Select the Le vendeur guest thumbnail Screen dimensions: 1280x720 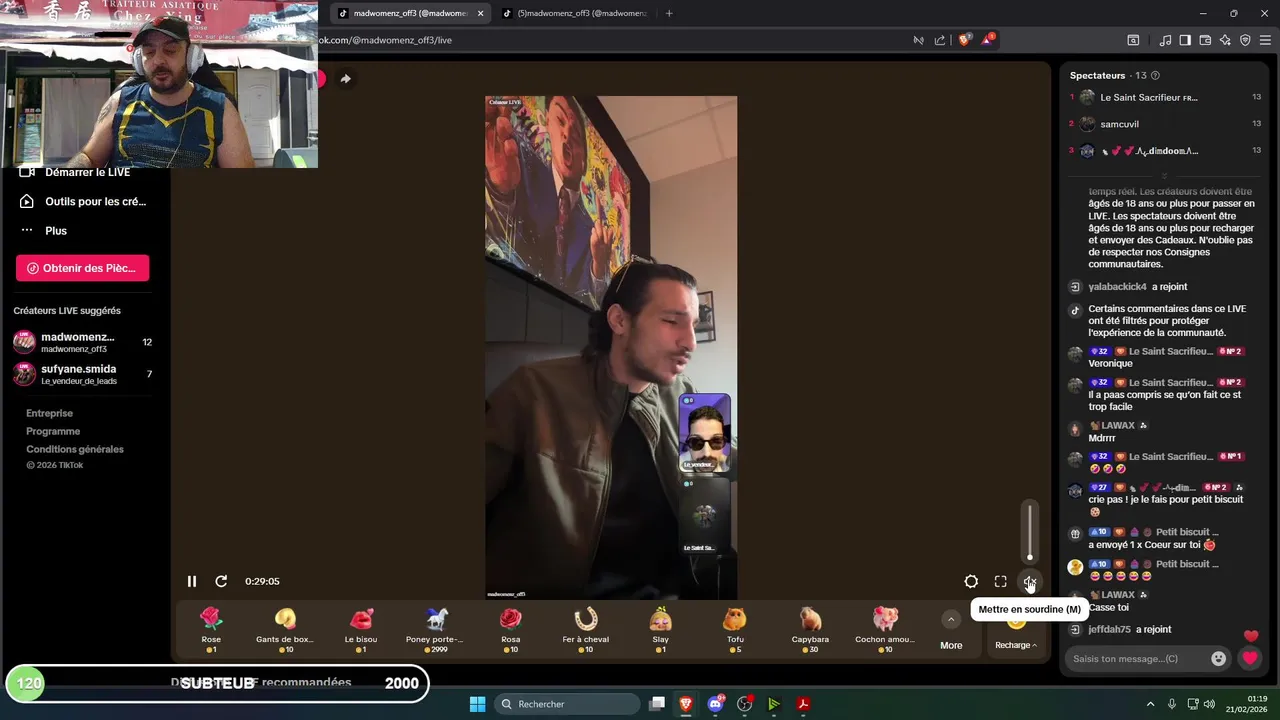click(x=705, y=433)
